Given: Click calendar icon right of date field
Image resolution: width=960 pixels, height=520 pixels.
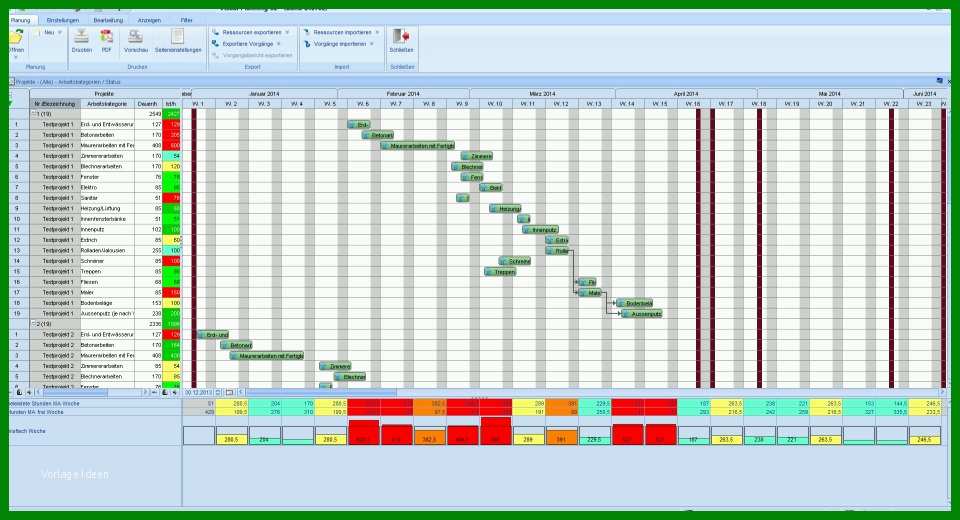Looking at the screenshot, I should [x=230, y=392].
